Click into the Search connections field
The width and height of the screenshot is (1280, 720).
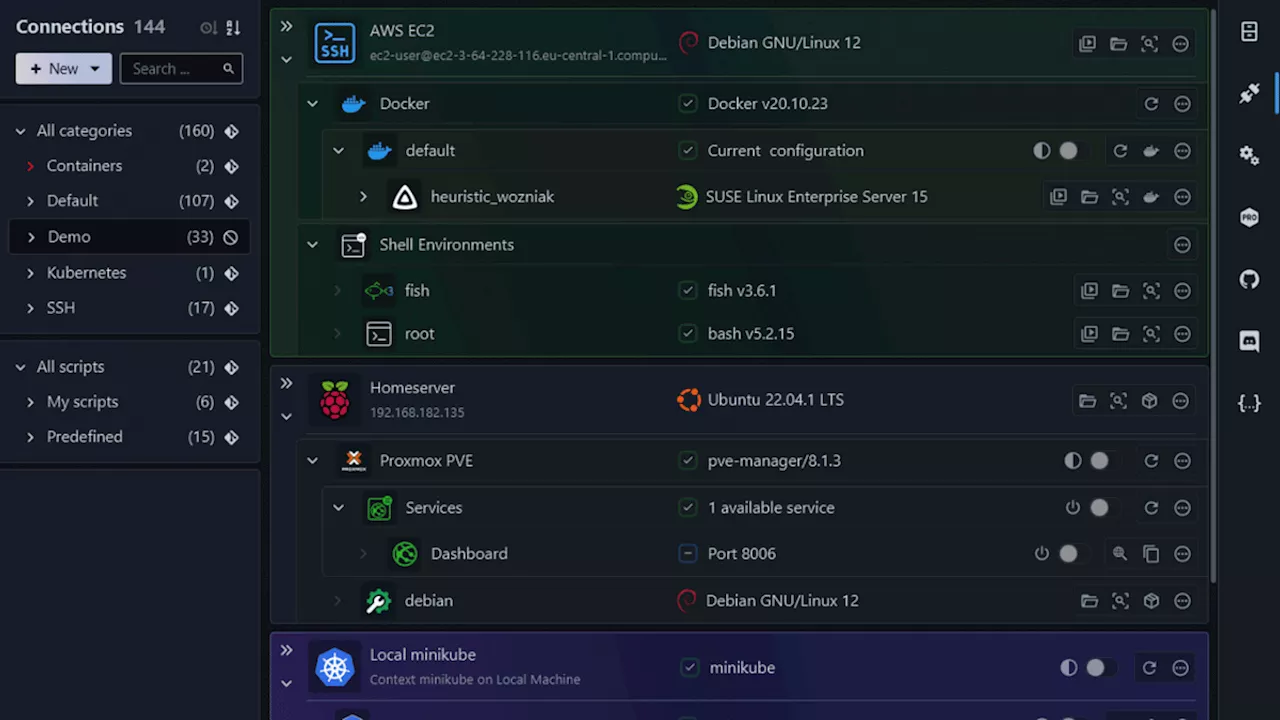coord(181,69)
